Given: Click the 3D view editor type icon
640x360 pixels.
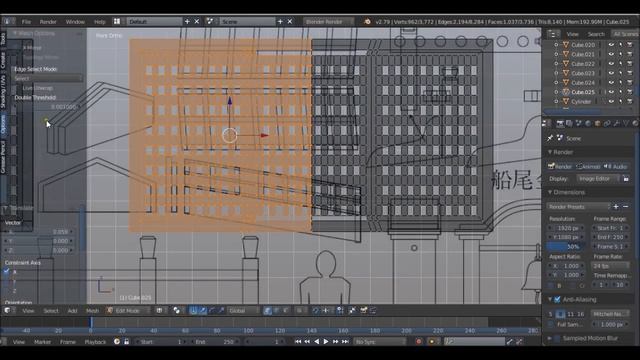Looking at the screenshot, I should [7, 311].
